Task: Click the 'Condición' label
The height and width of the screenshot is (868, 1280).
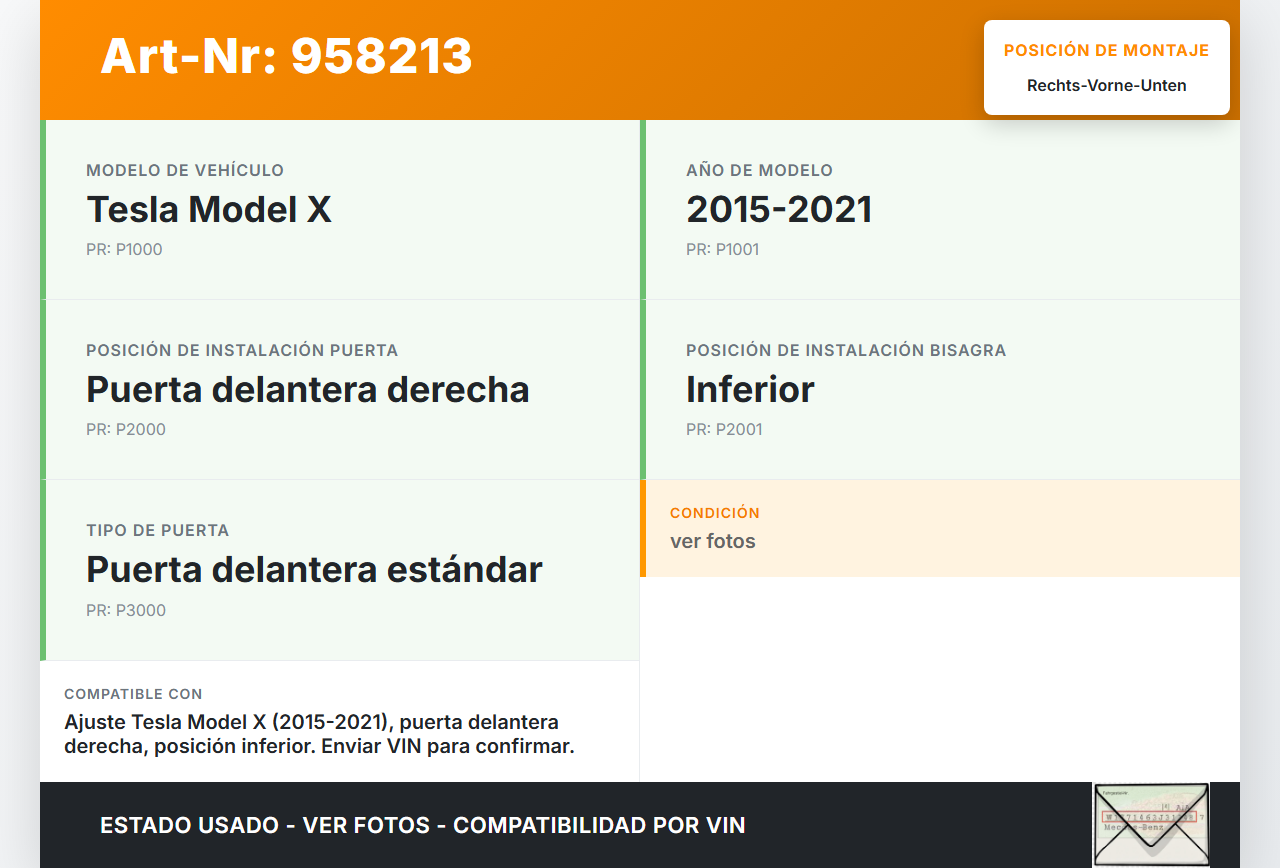Action: click(x=715, y=512)
